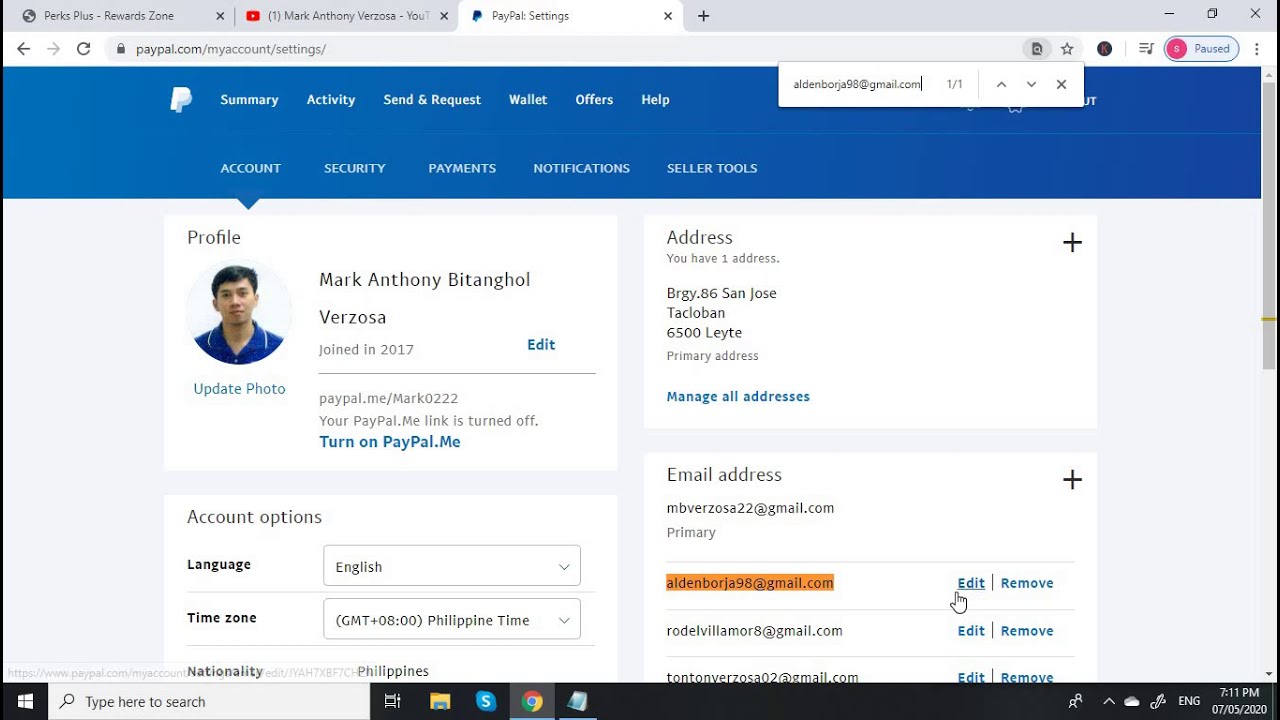The image size is (1280, 720).
Task: Remove the rodelvillamor8@gmail.com email
Action: click(1027, 631)
